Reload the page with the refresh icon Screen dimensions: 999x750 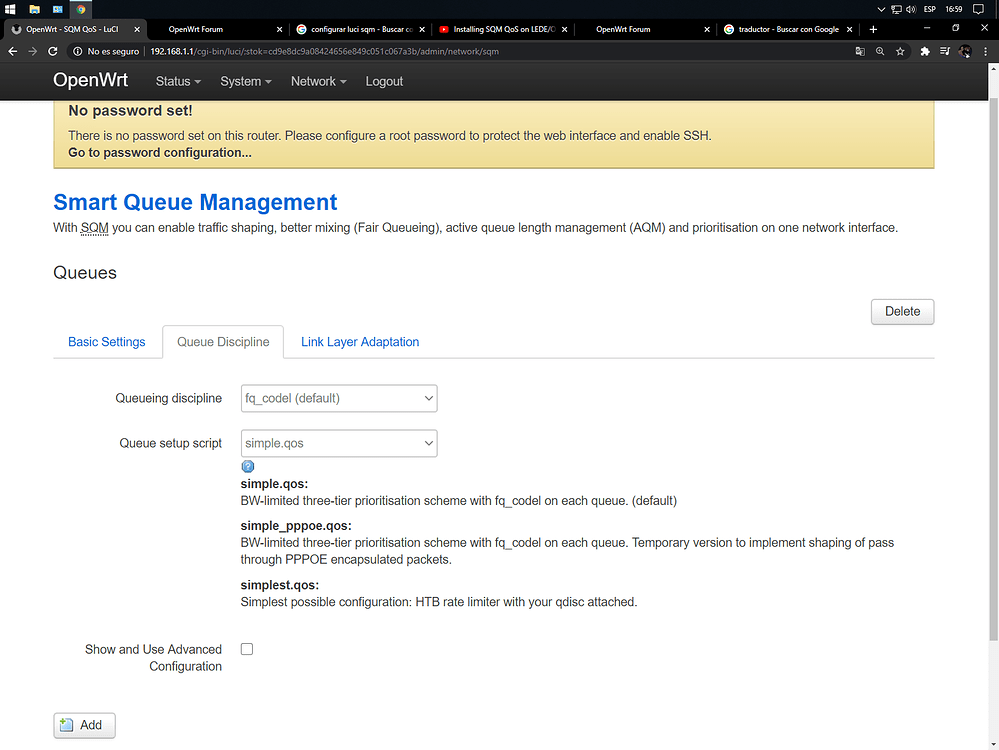click(x=52, y=51)
